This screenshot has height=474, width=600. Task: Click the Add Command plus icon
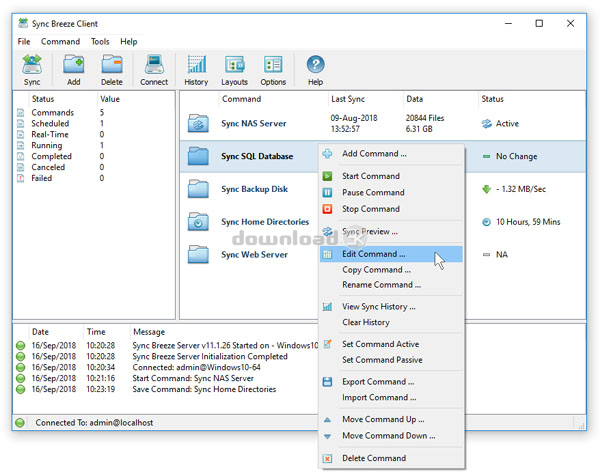click(x=327, y=154)
